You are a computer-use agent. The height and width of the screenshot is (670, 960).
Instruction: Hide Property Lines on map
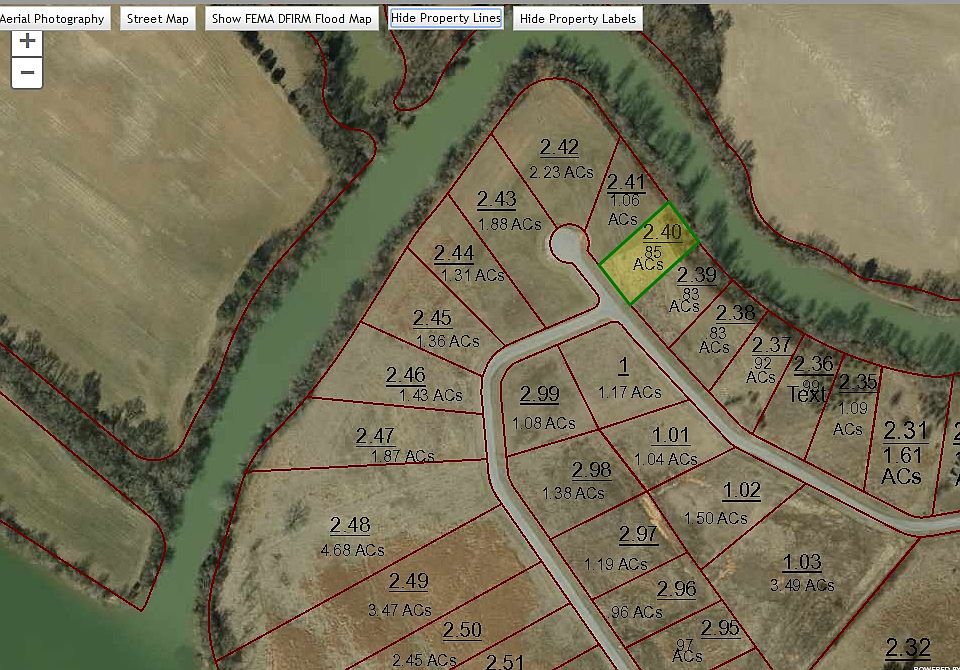[x=445, y=19]
